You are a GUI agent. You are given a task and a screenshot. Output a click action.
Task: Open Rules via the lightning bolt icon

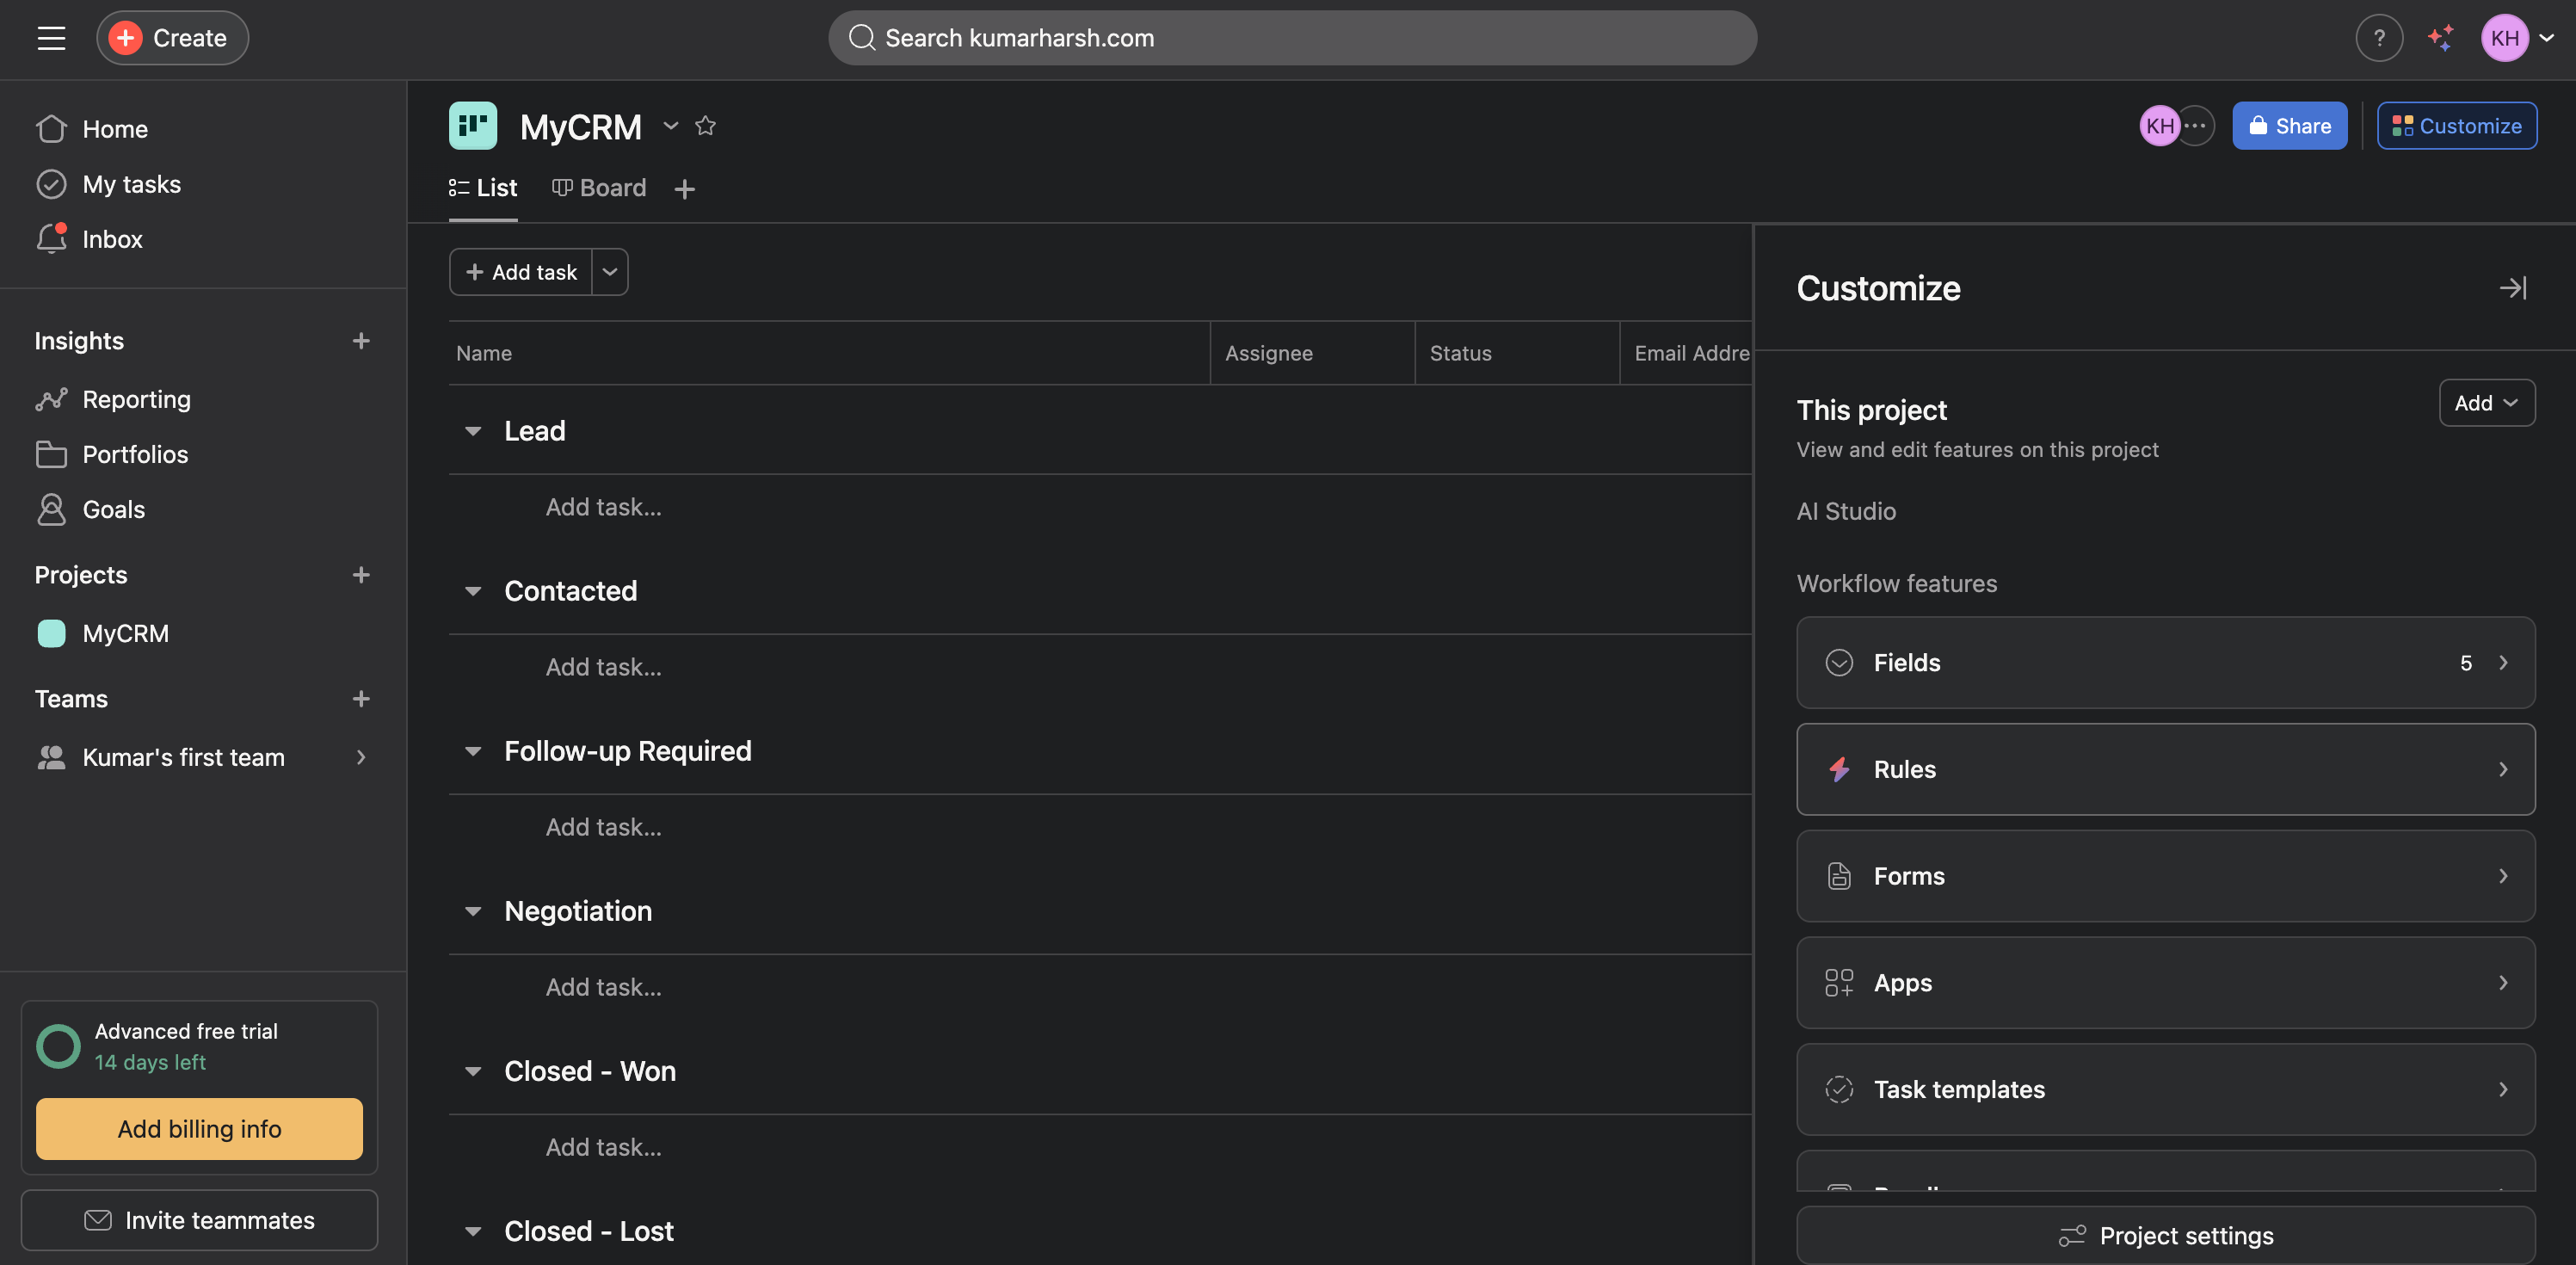[1840, 769]
